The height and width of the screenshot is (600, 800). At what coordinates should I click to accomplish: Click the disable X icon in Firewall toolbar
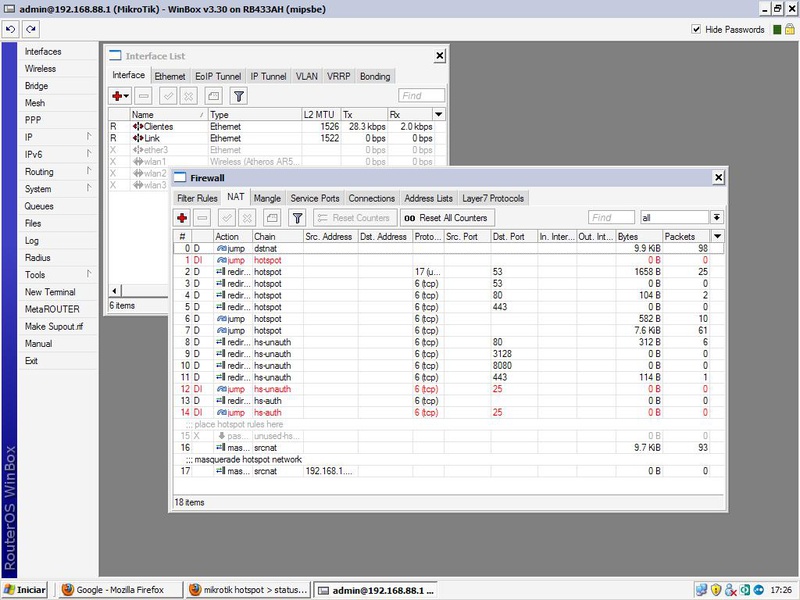pyautogui.click(x=247, y=218)
